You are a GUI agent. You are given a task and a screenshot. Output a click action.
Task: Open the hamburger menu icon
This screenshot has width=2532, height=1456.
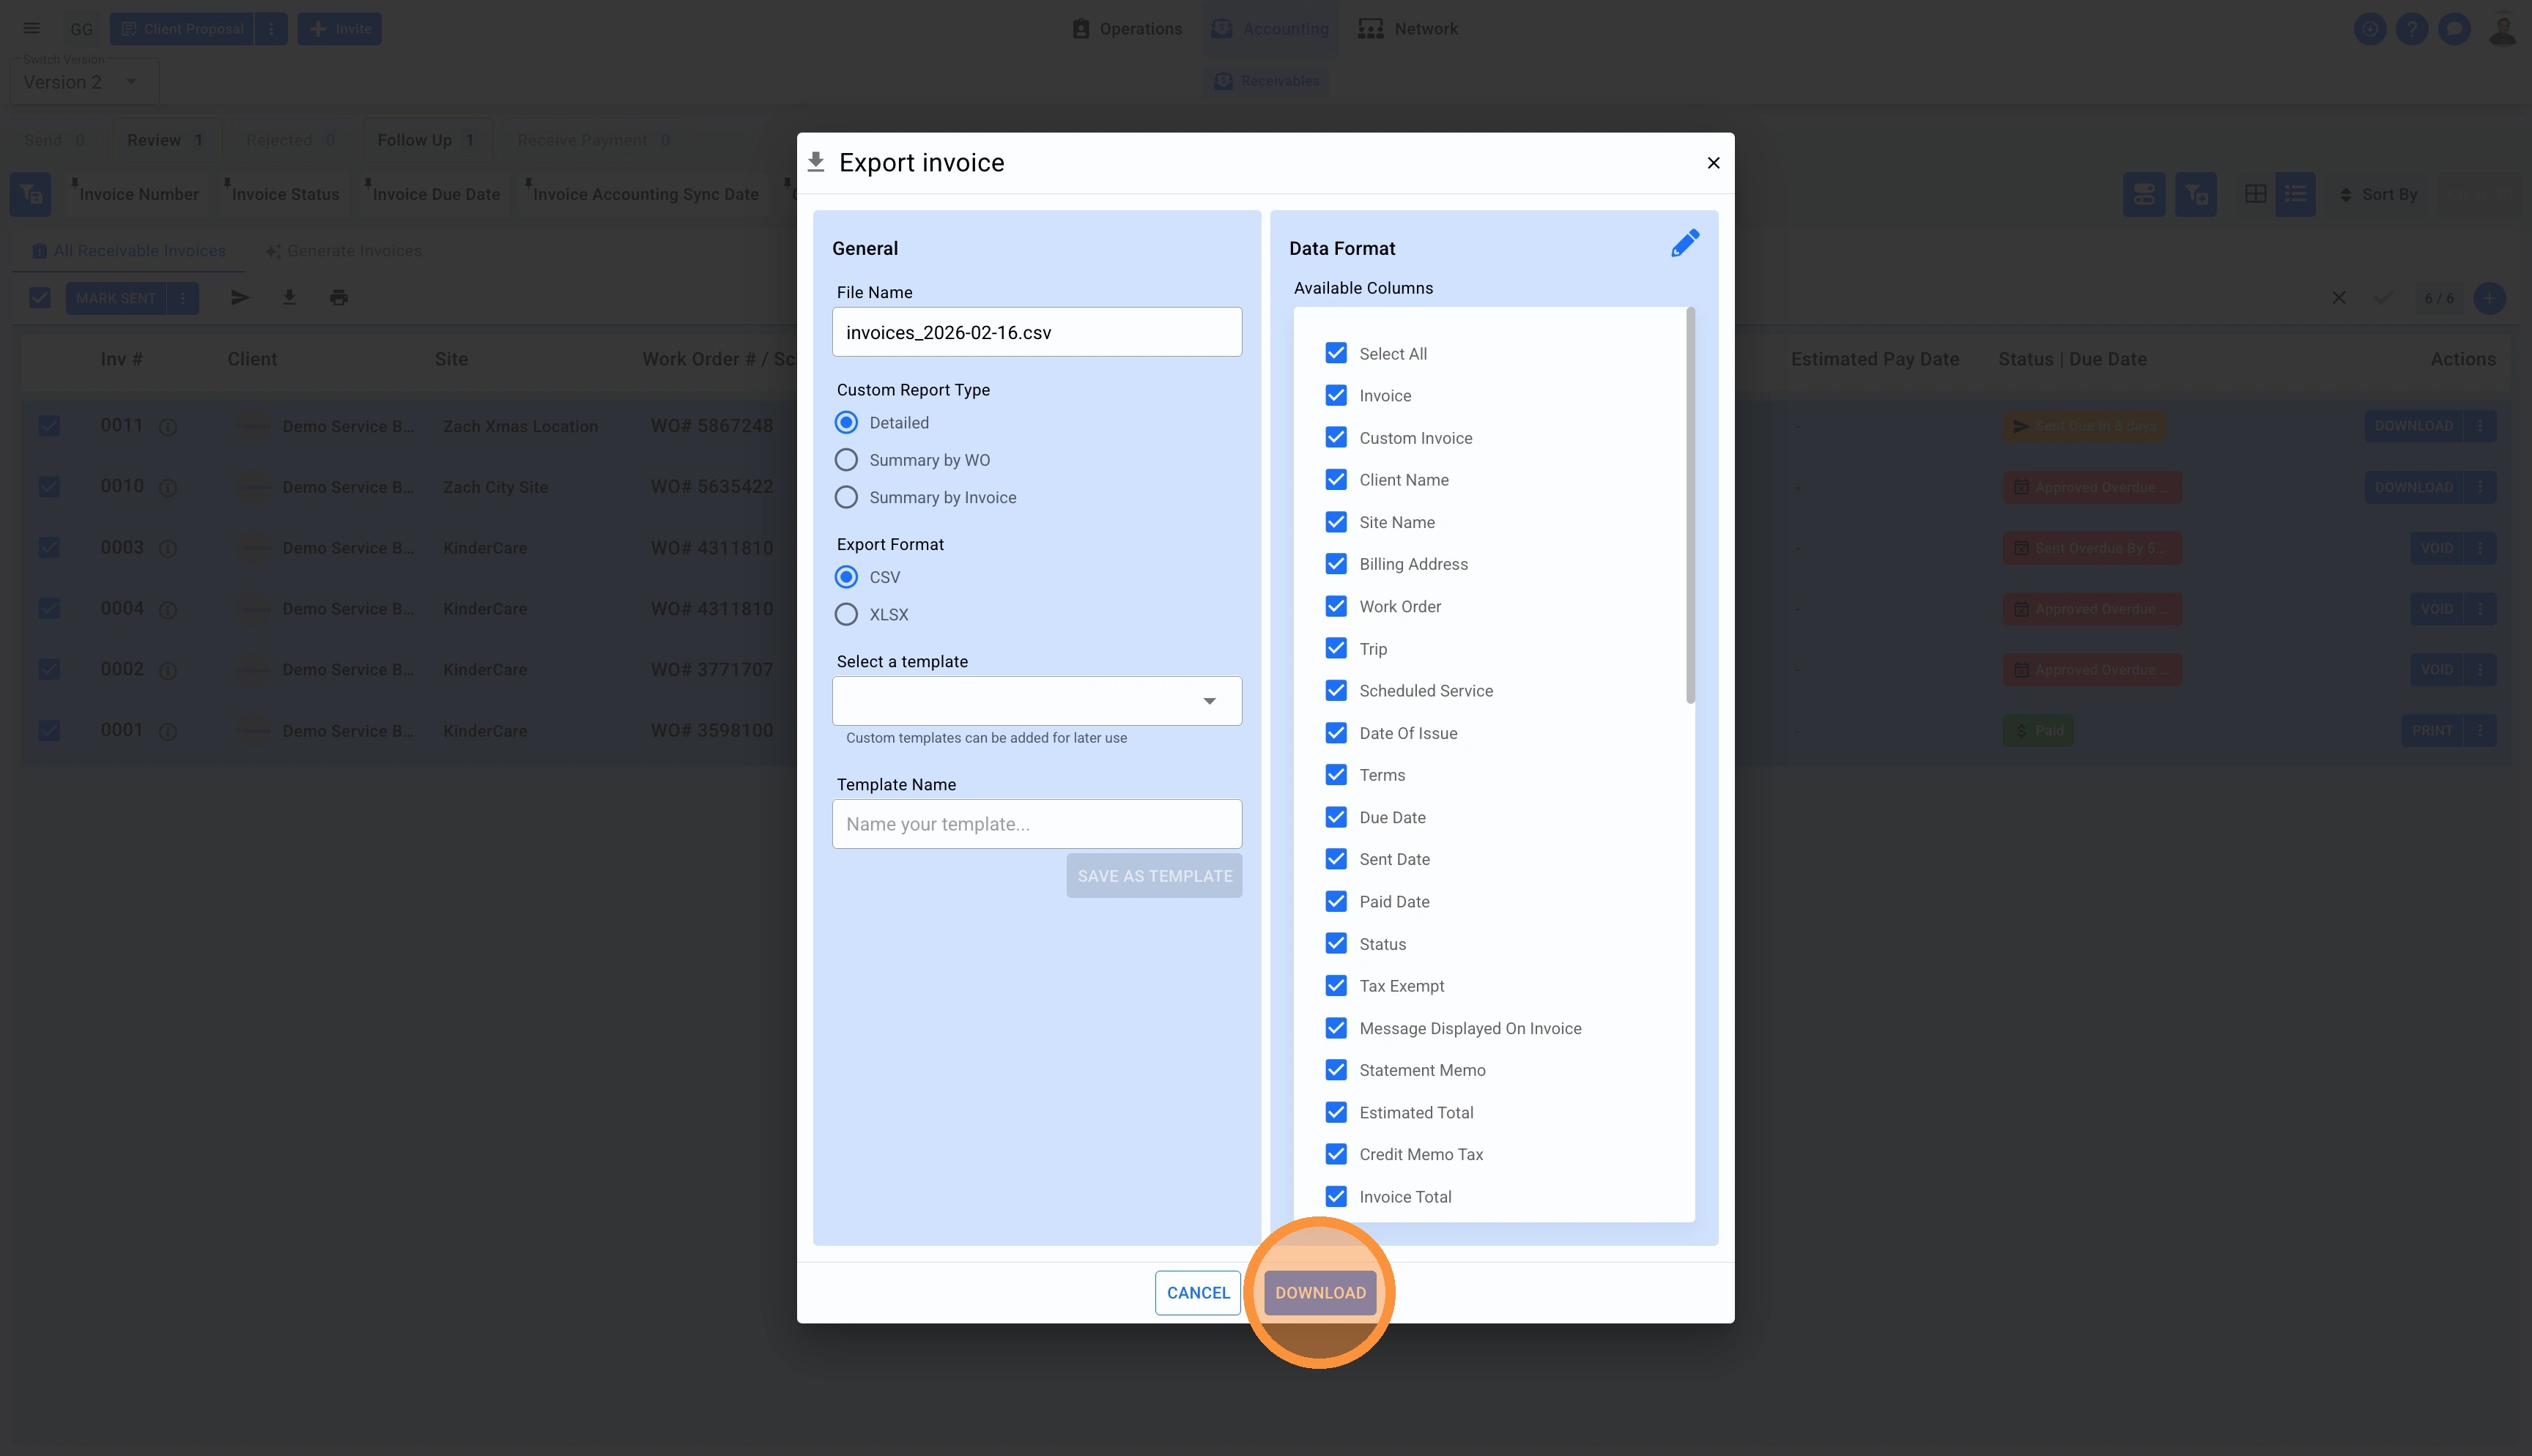click(32, 29)
